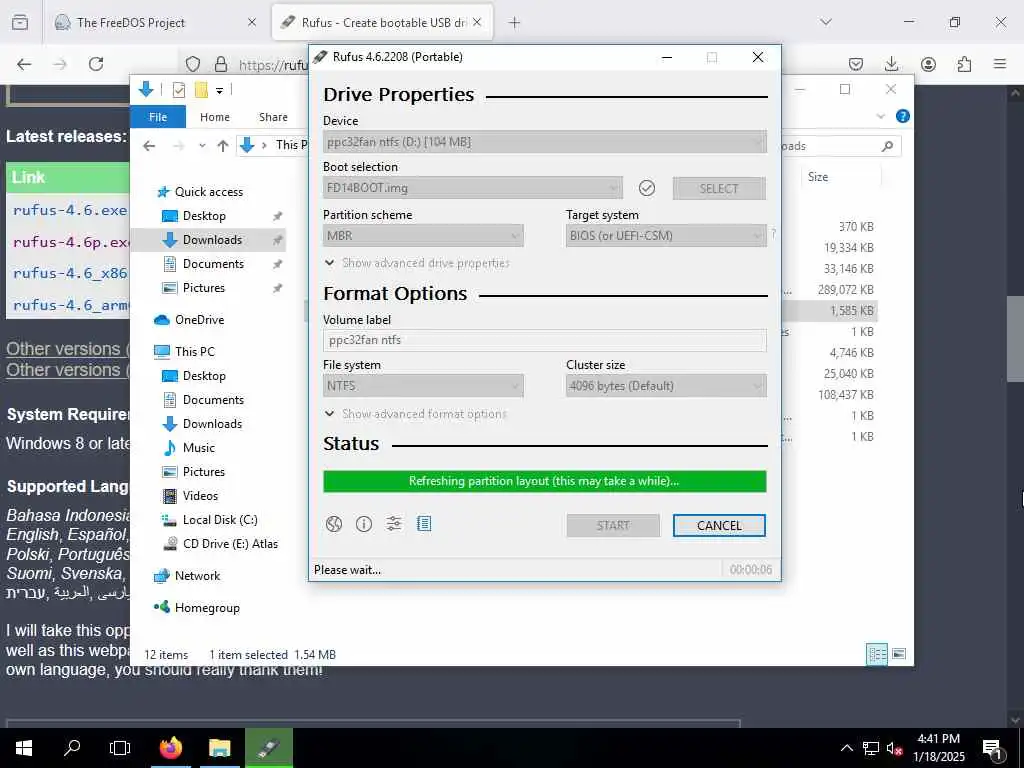Open rufus-4.6p.exe download link
The image size is (1024, 768).
click(x=71, y=242)
